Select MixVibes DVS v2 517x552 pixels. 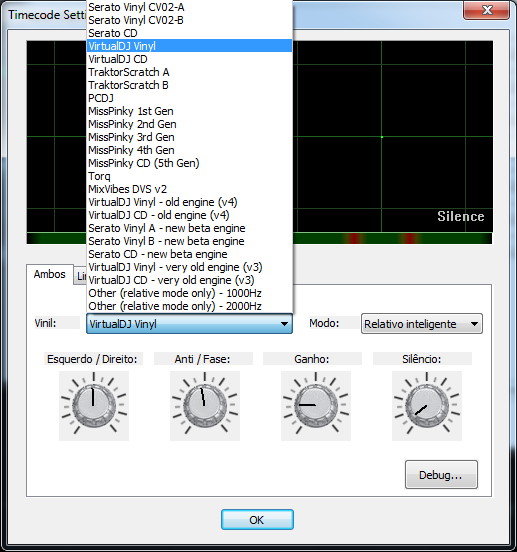click(189, 189)
